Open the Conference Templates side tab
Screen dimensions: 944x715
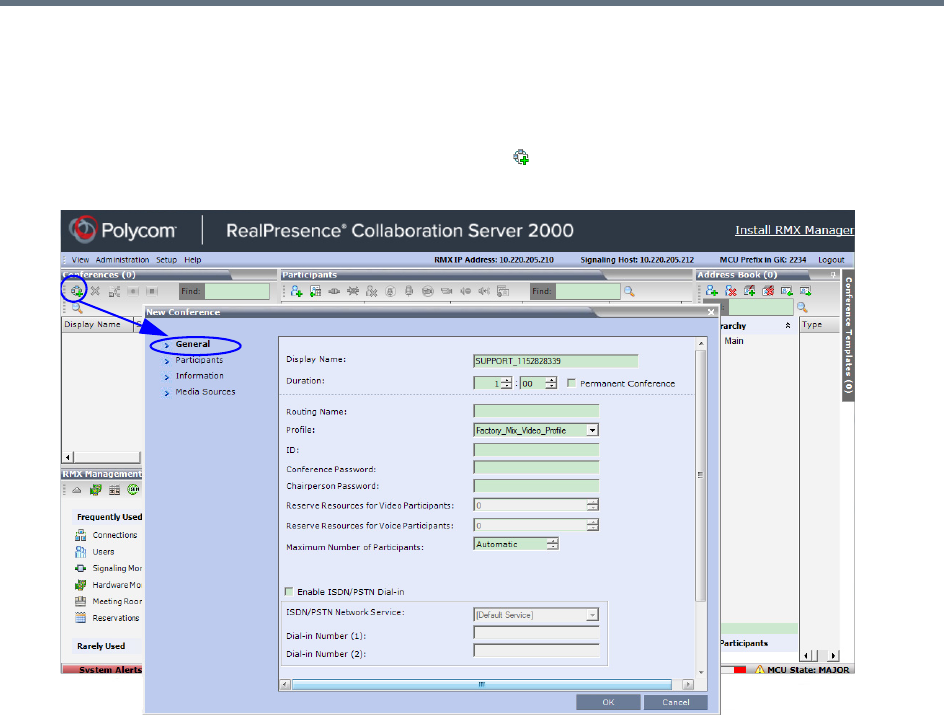[x=848, y=335]
